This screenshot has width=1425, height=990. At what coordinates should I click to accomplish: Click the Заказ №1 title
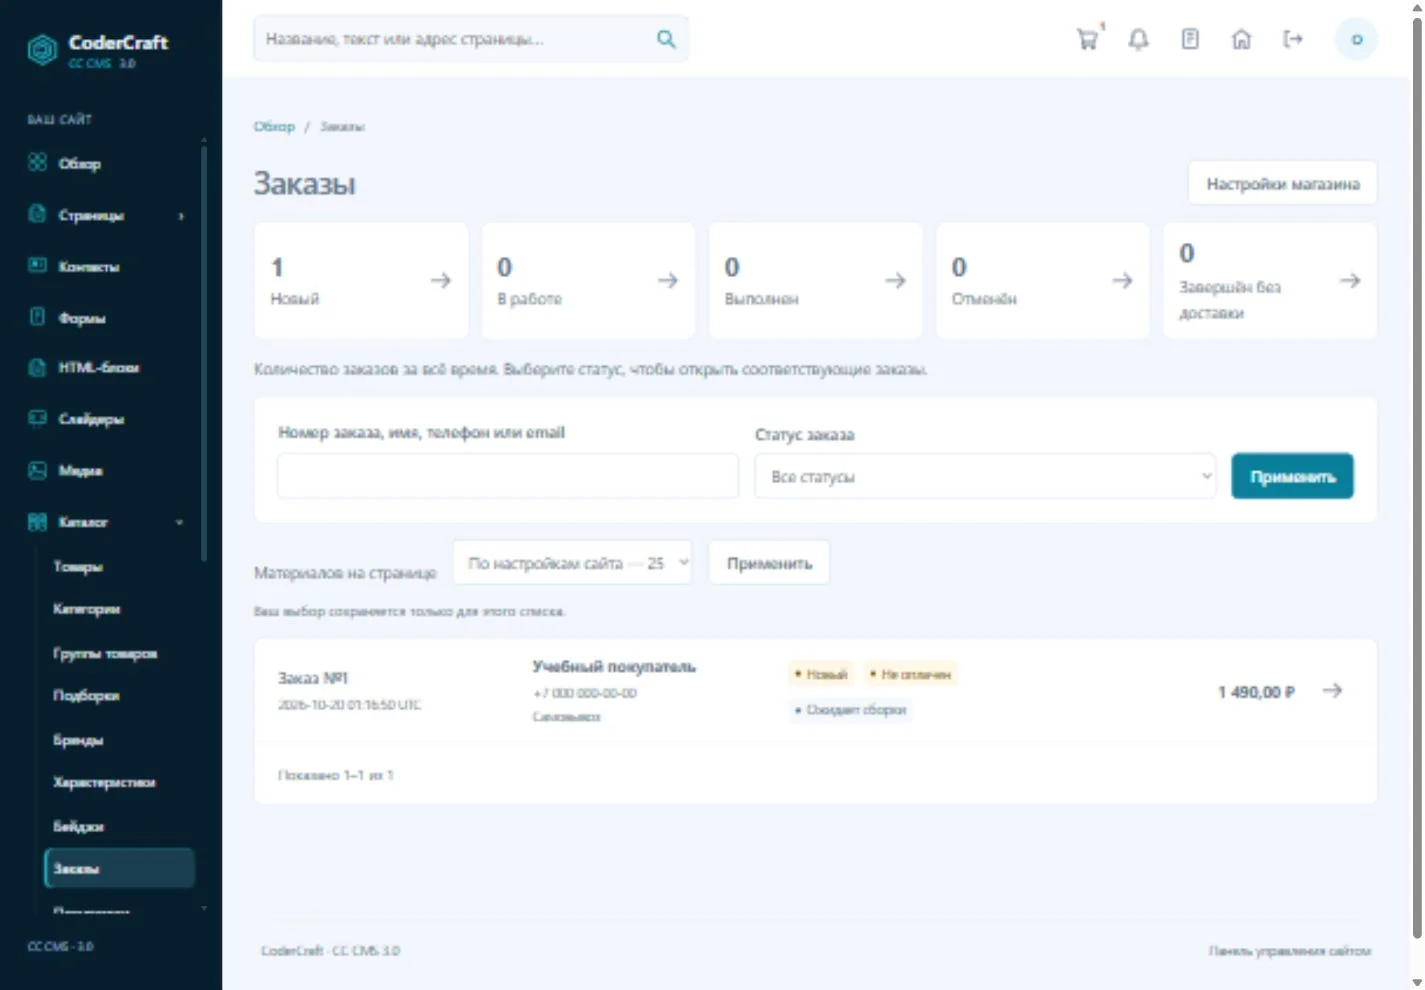[313, 678]
